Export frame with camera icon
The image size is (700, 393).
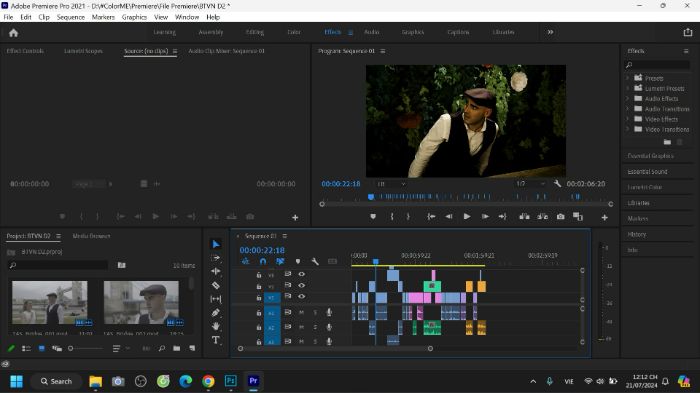pyautogui.click(x=560, y=217)
